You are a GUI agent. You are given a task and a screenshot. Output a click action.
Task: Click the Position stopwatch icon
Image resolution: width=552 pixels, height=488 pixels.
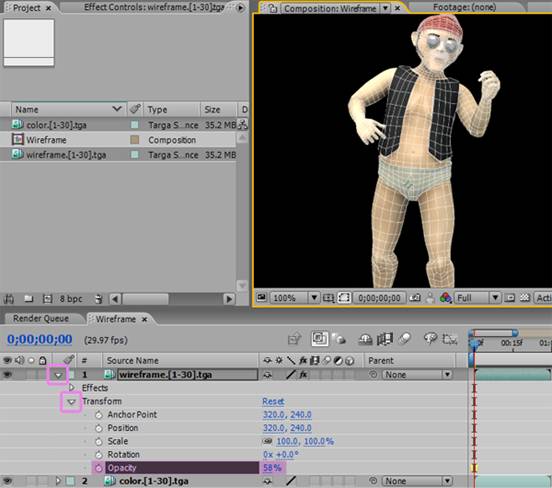[x=99, y=428]
